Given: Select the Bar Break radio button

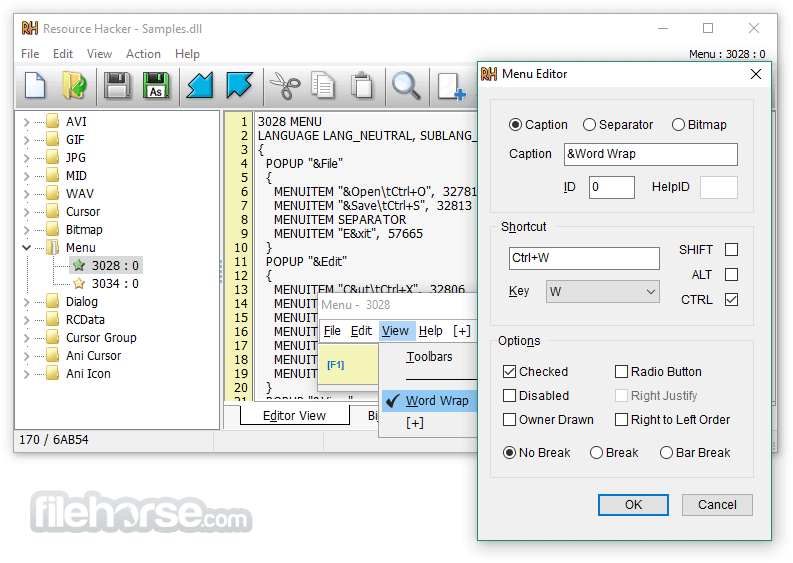Looking at the screenshot, I should pos(666,452).
